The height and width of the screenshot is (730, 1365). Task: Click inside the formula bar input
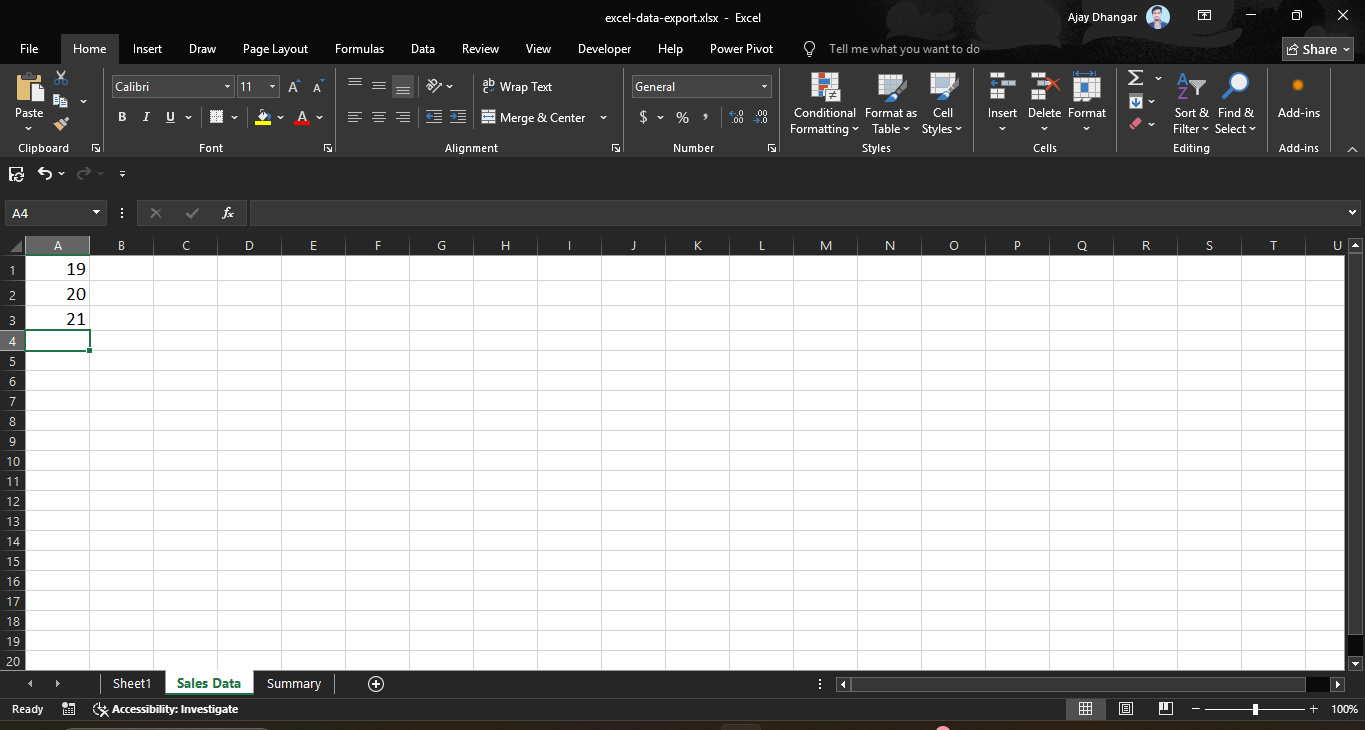796,213
